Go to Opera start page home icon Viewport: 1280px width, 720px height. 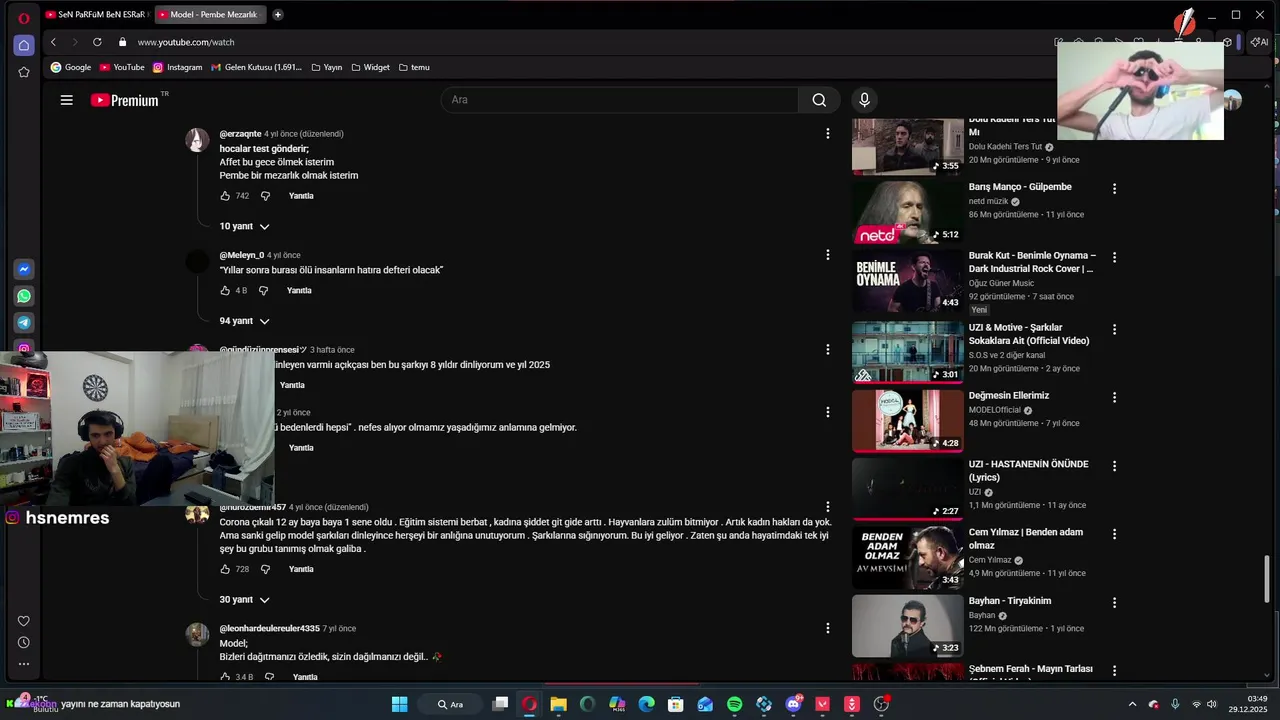coord(24,45)
